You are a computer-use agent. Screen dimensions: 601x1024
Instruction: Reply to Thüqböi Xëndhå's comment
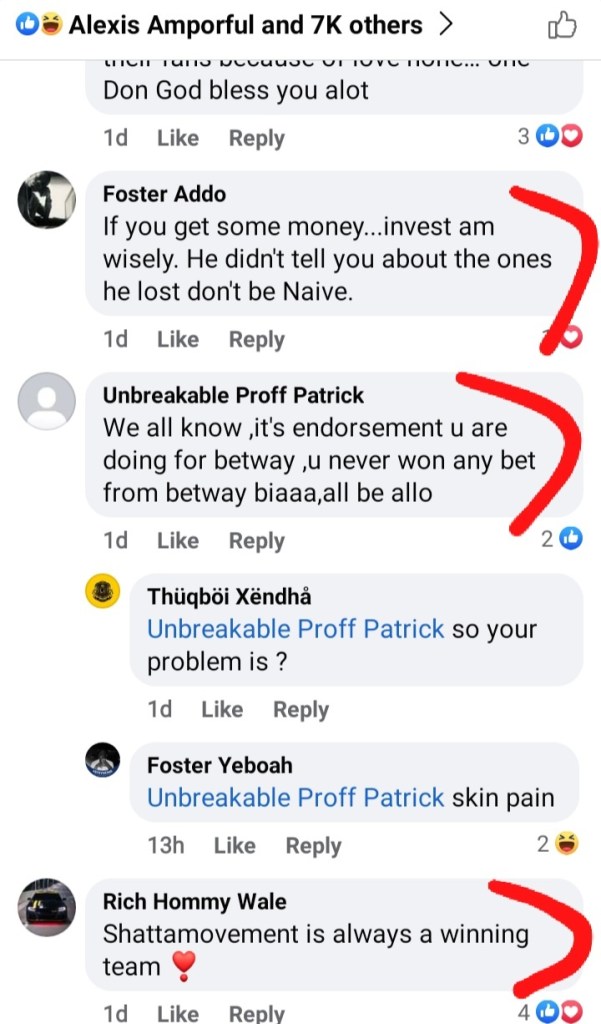tap(301, 710)
